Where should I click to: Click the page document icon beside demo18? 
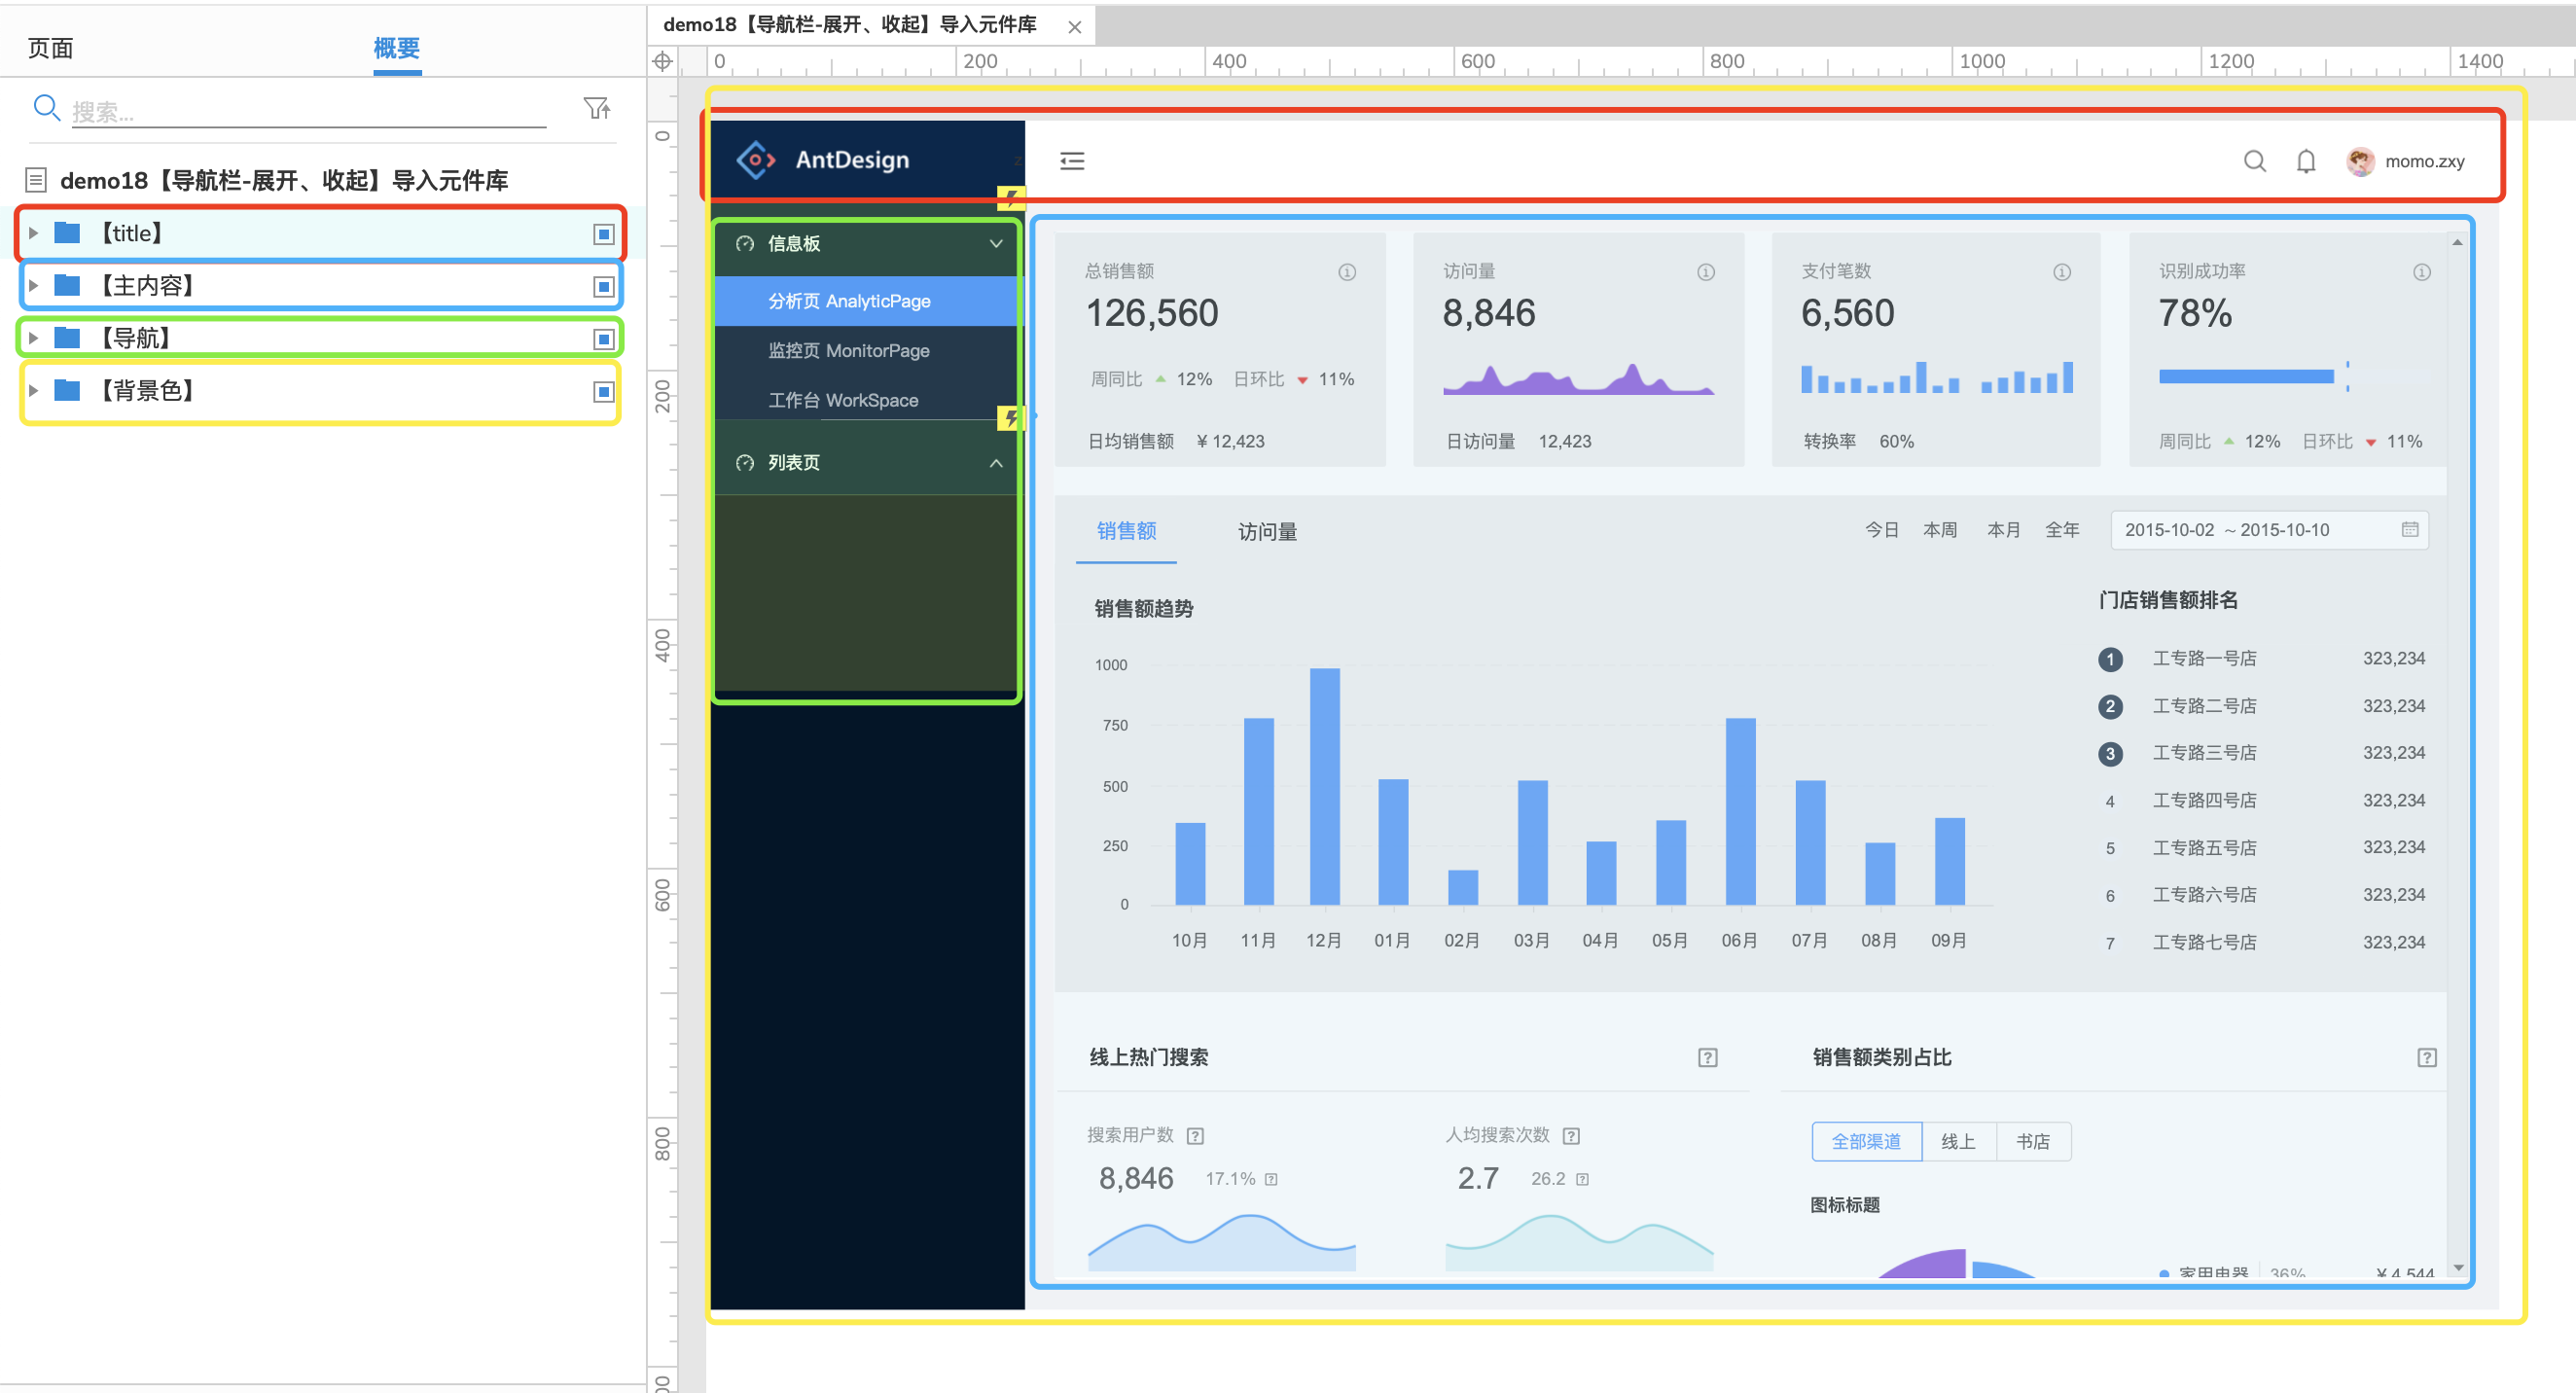[36, 180]
